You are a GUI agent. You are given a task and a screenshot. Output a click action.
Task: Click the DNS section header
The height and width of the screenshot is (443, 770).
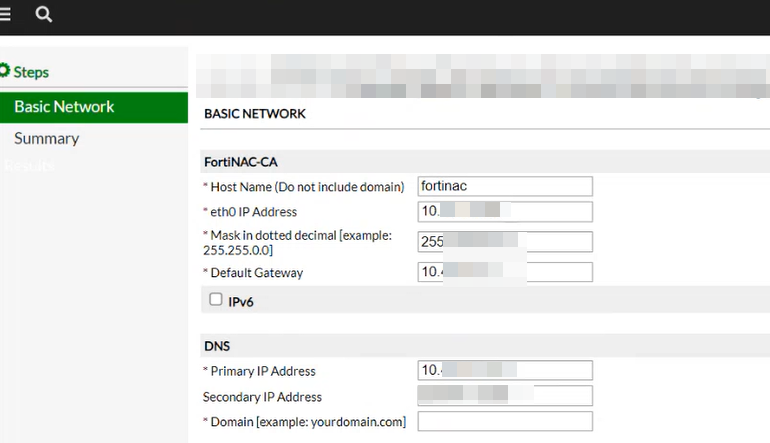tap(217, 346)
